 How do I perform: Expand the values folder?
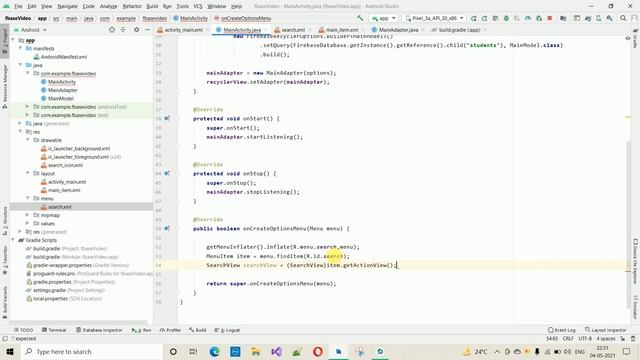click(28, 223)
